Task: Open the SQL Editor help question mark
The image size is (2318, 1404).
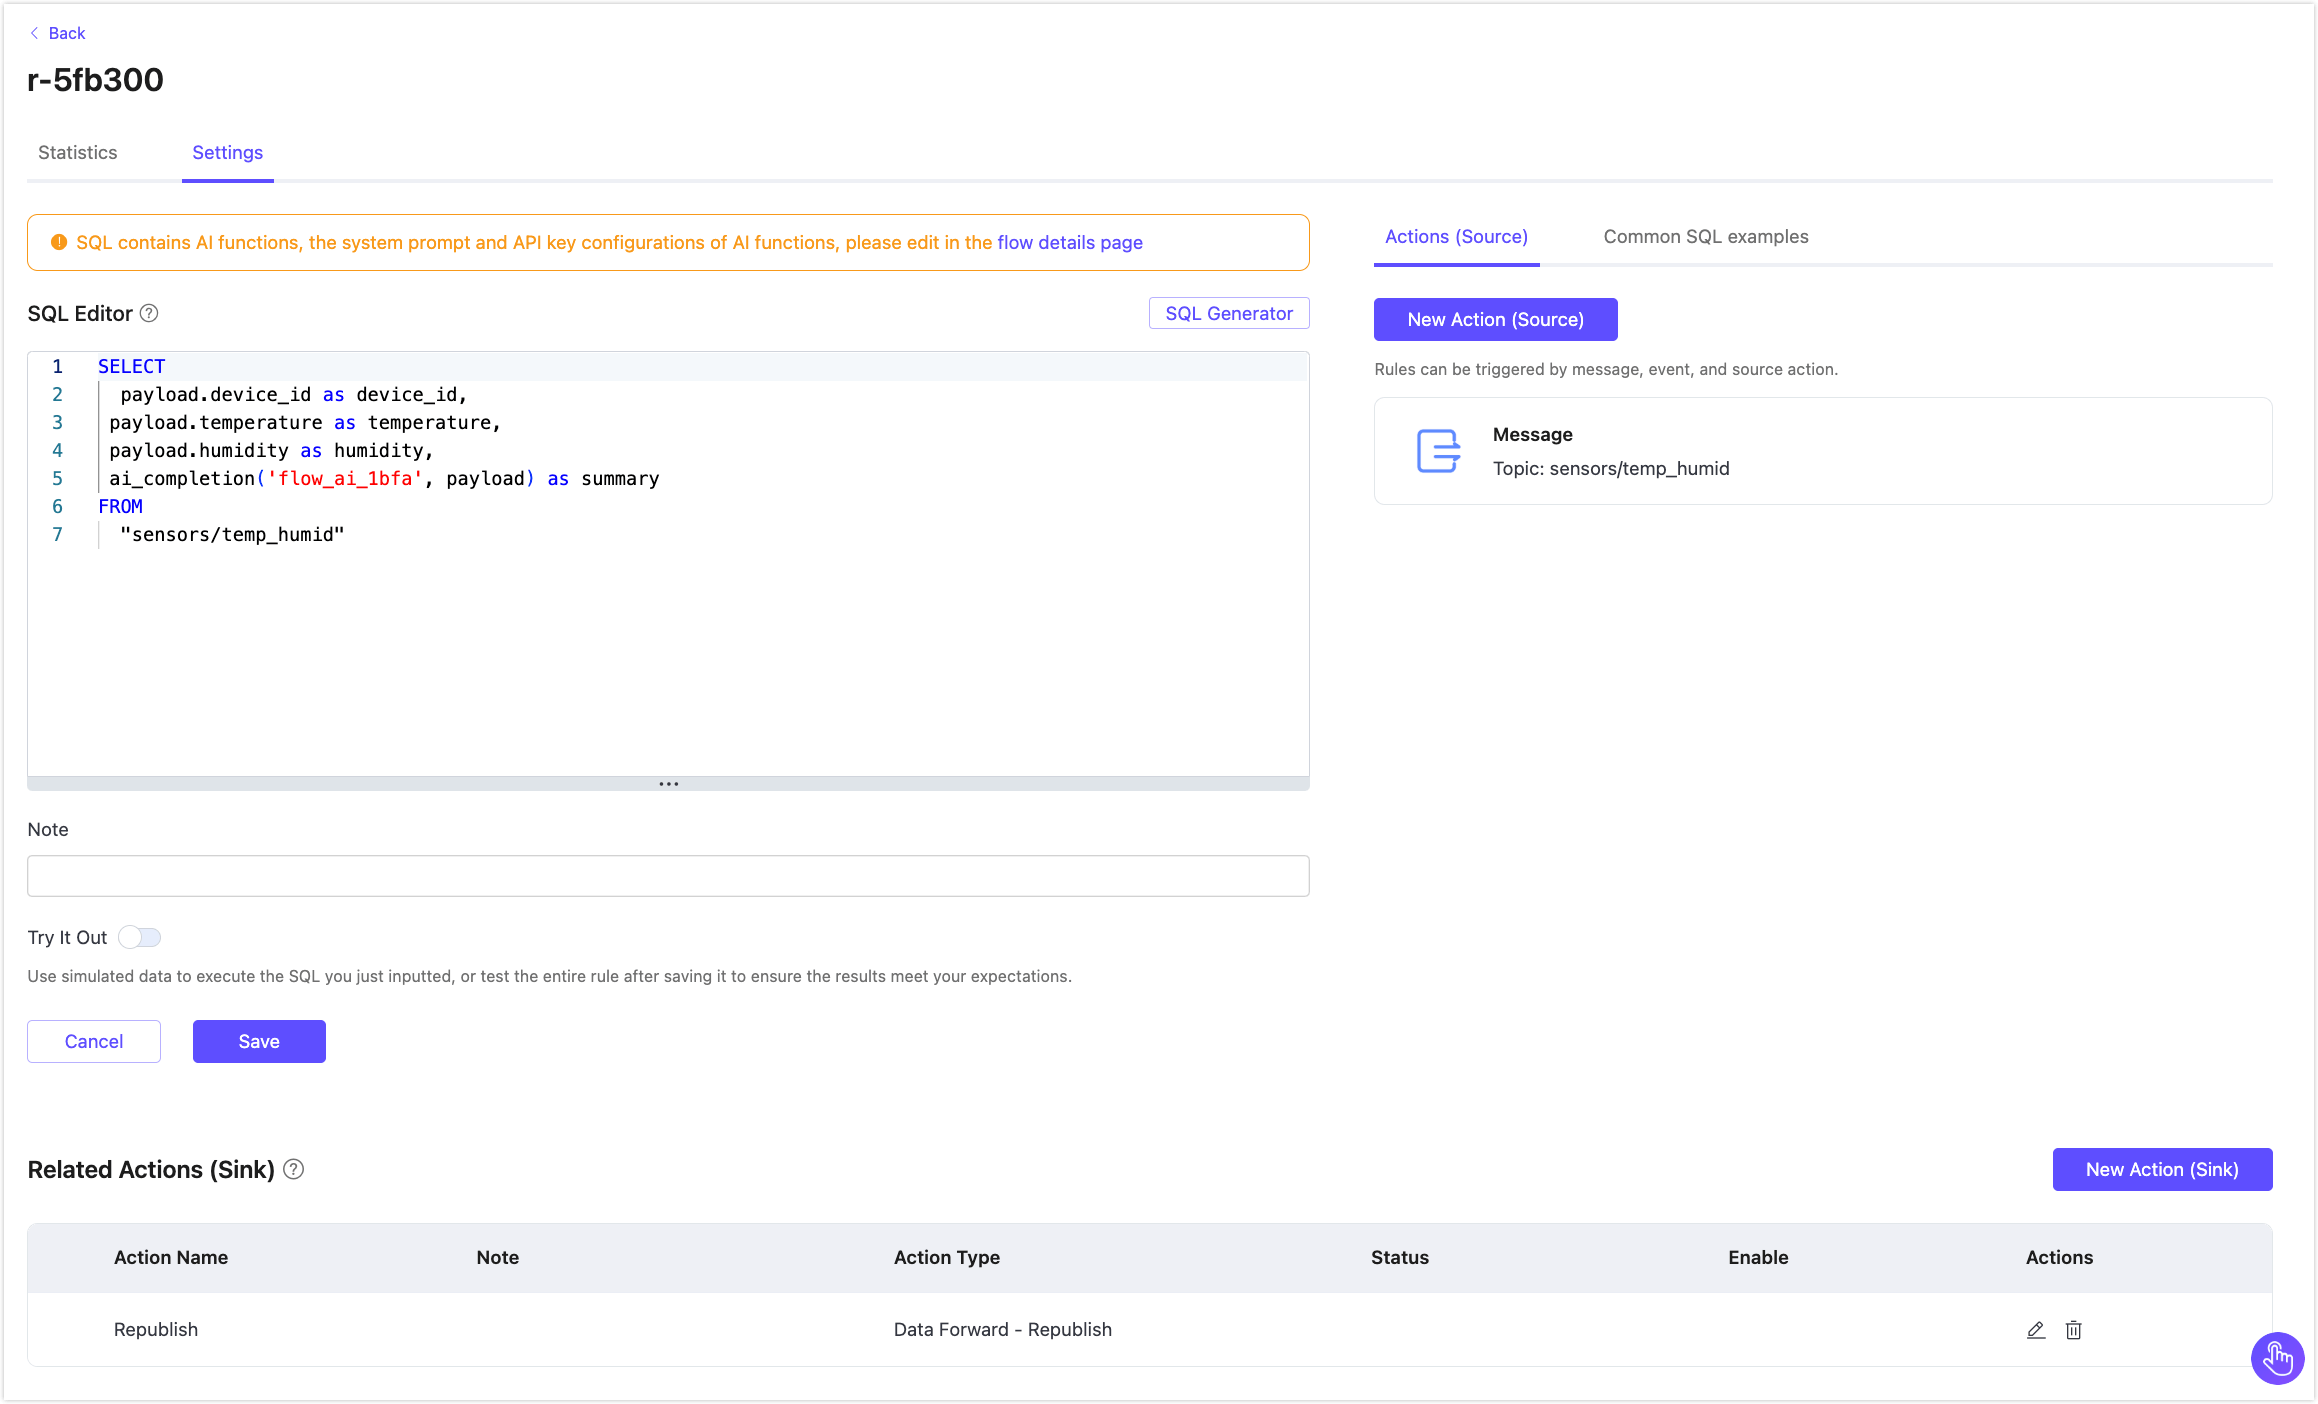Action: tap(148, 313)
